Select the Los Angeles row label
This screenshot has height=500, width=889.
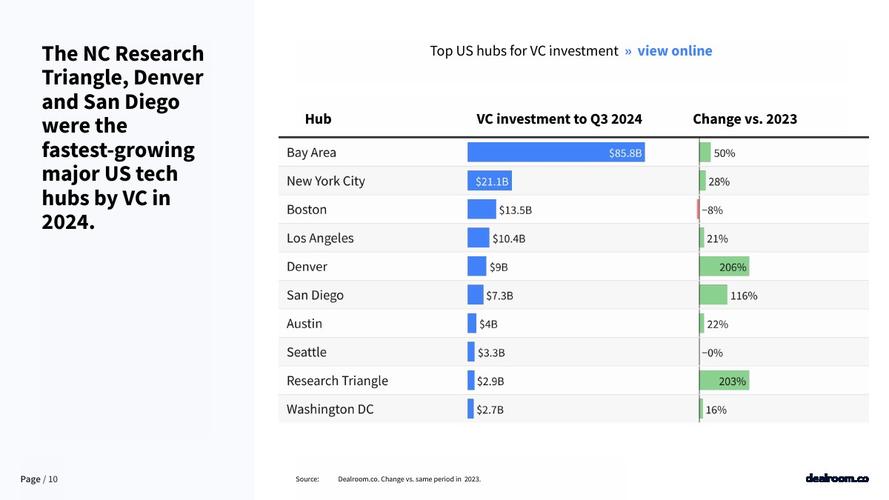click(x=320, y=238)
